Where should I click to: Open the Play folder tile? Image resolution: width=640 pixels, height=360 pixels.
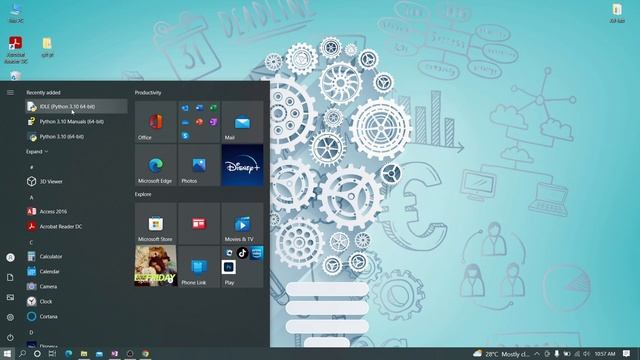pyautogui.click(x=242, y=267)
